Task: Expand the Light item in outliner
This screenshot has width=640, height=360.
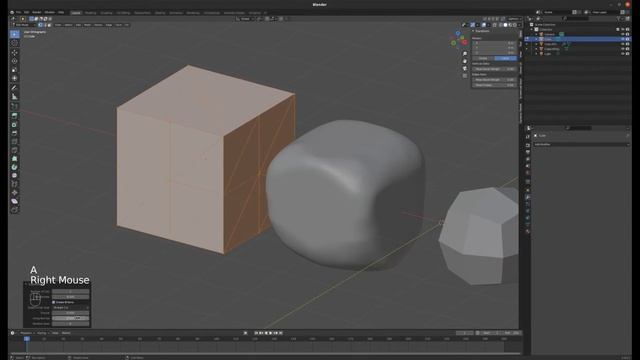Action: tap(536, 53)
